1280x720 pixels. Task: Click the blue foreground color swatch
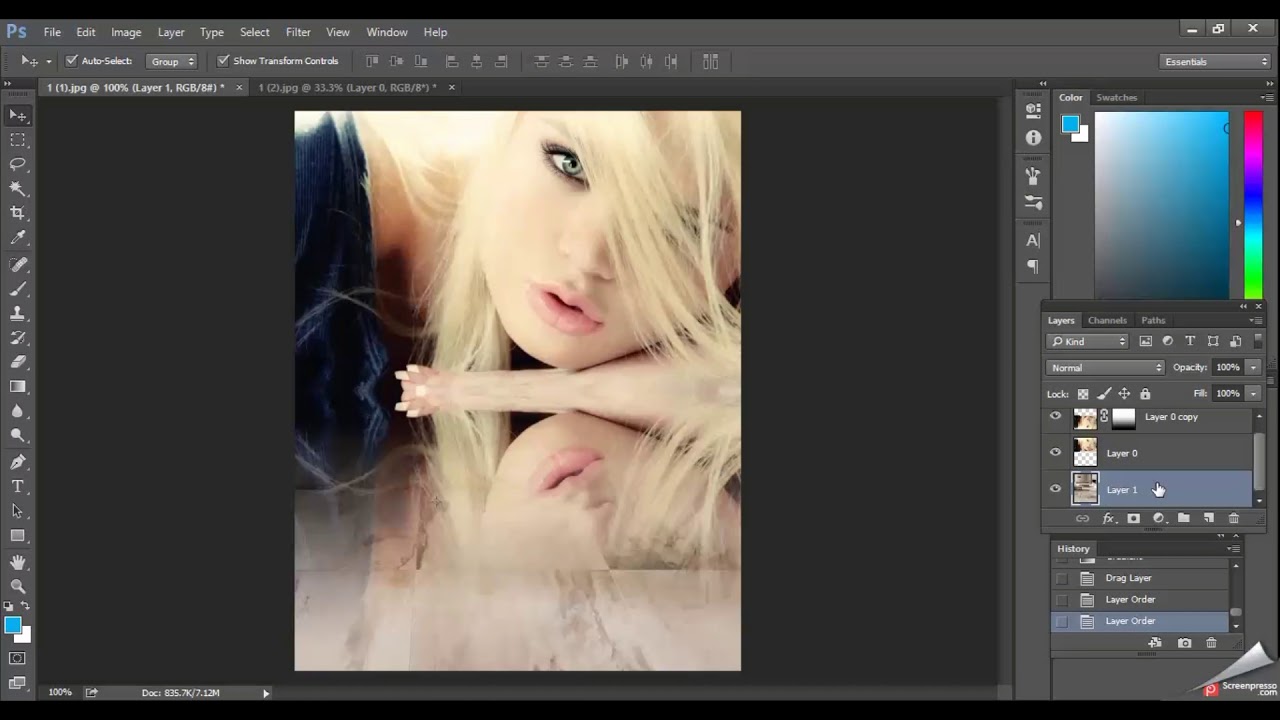pyautogui.click(x=11, y=625)
